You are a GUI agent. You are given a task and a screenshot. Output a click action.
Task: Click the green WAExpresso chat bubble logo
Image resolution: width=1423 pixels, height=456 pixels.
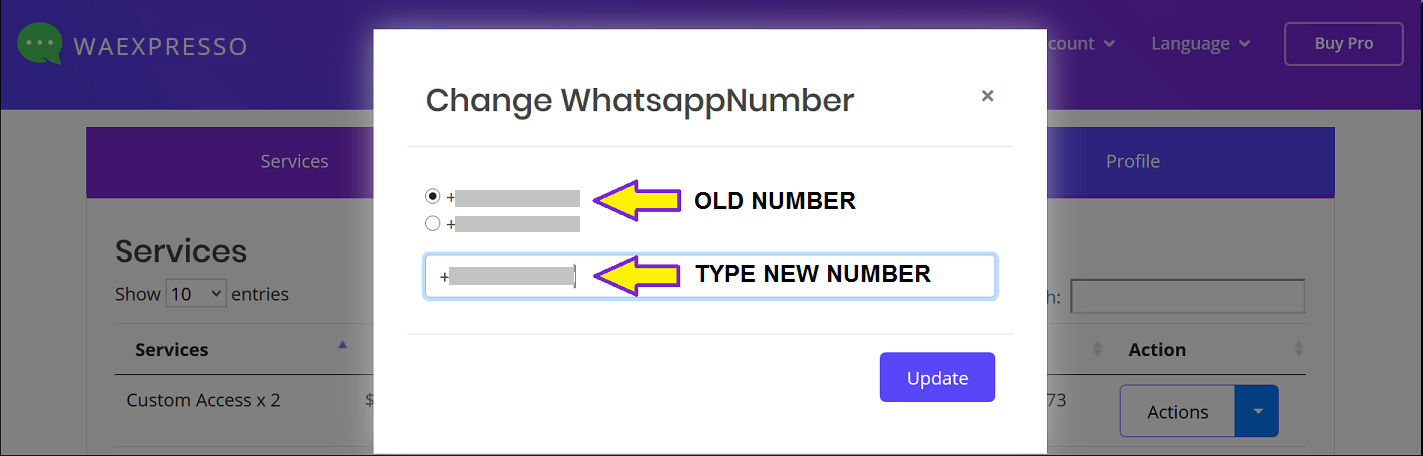click(x=40, y=44)
